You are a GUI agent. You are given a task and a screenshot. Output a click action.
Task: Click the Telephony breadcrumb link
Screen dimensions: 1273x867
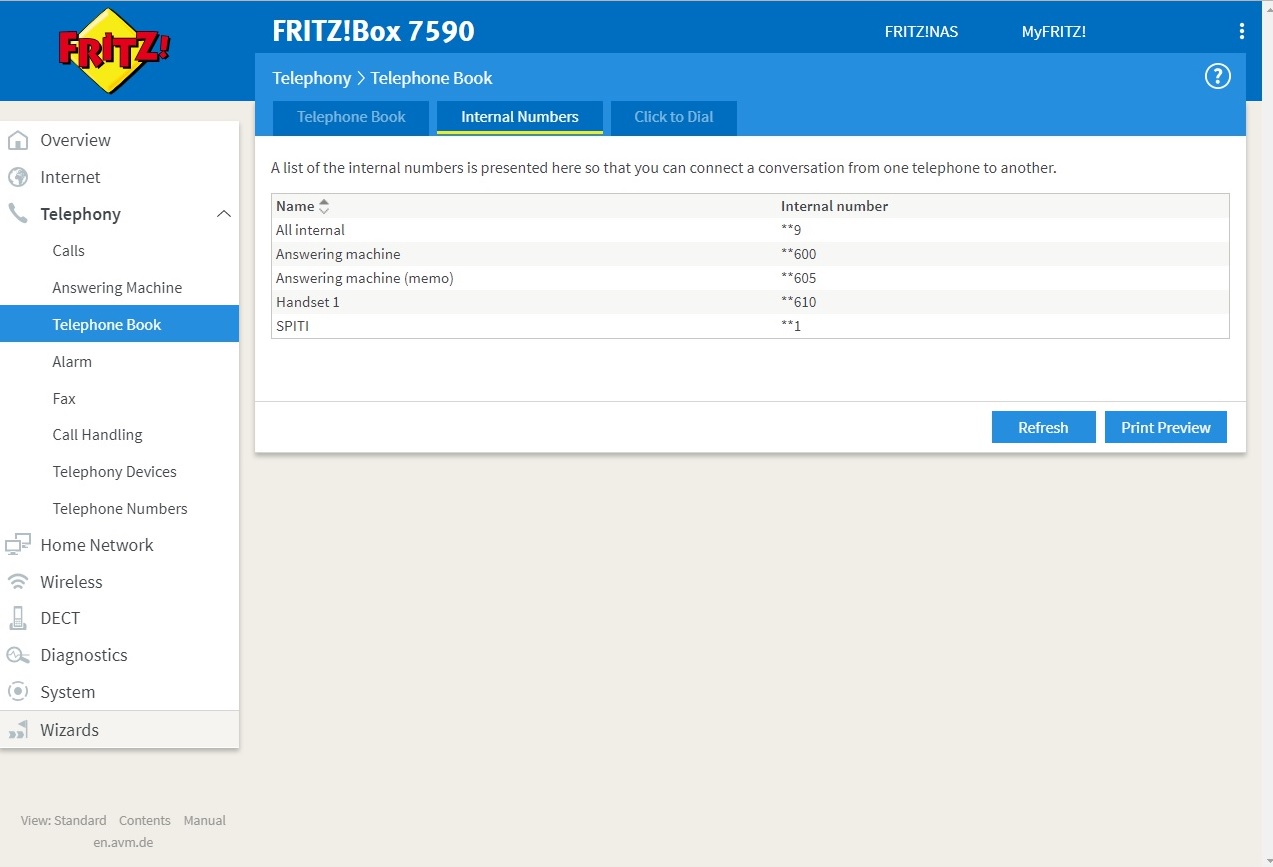point(312,78)
